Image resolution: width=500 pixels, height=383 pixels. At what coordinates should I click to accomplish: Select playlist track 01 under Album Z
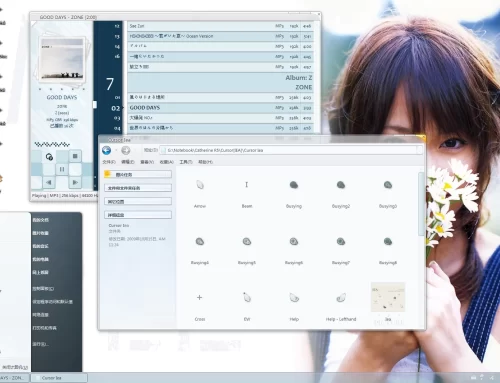[x=220, y=97]
